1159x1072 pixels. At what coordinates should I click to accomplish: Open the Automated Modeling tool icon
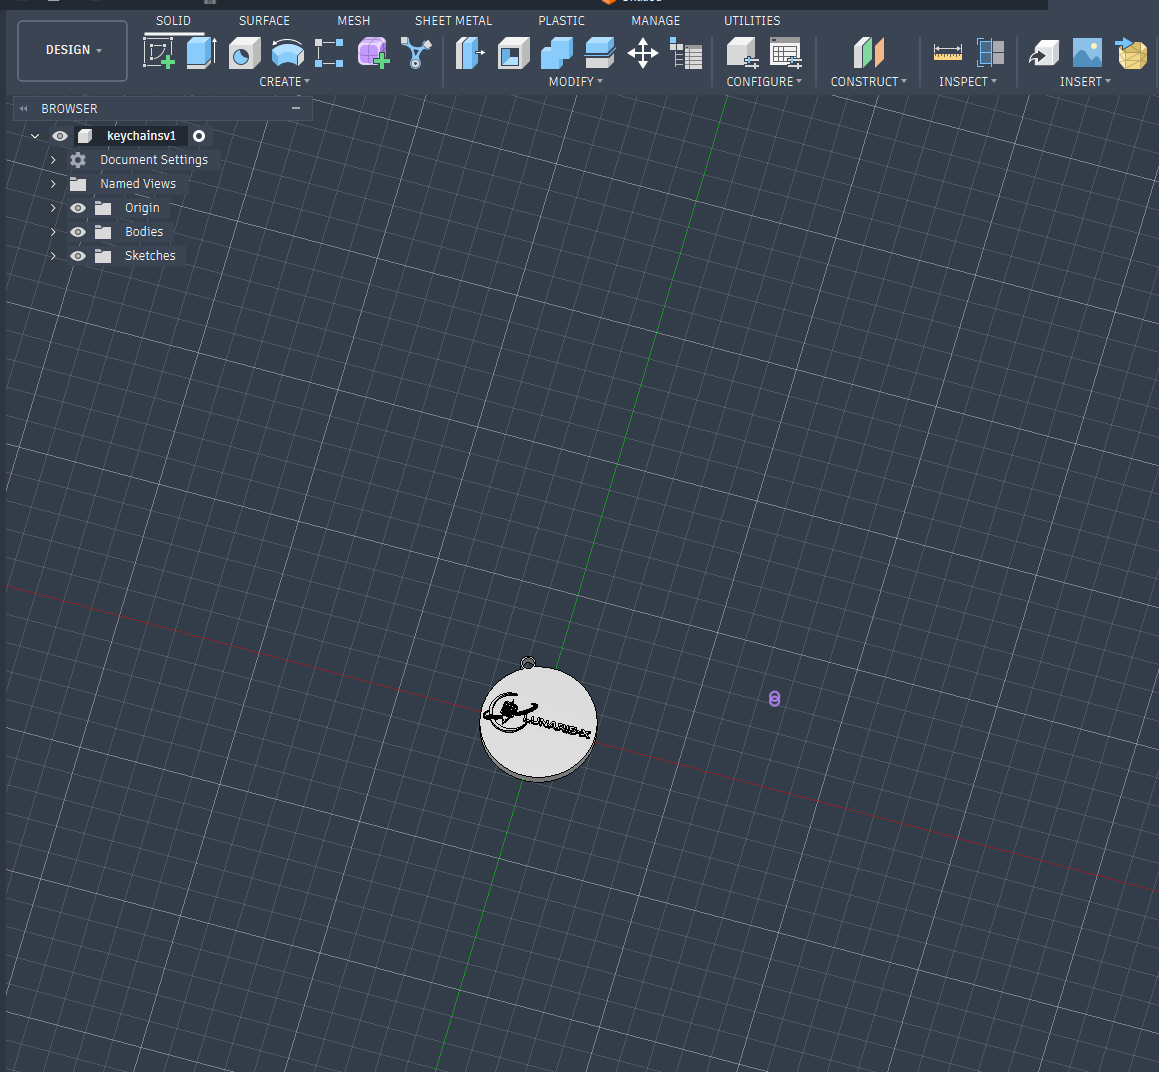tap(416, 53)
